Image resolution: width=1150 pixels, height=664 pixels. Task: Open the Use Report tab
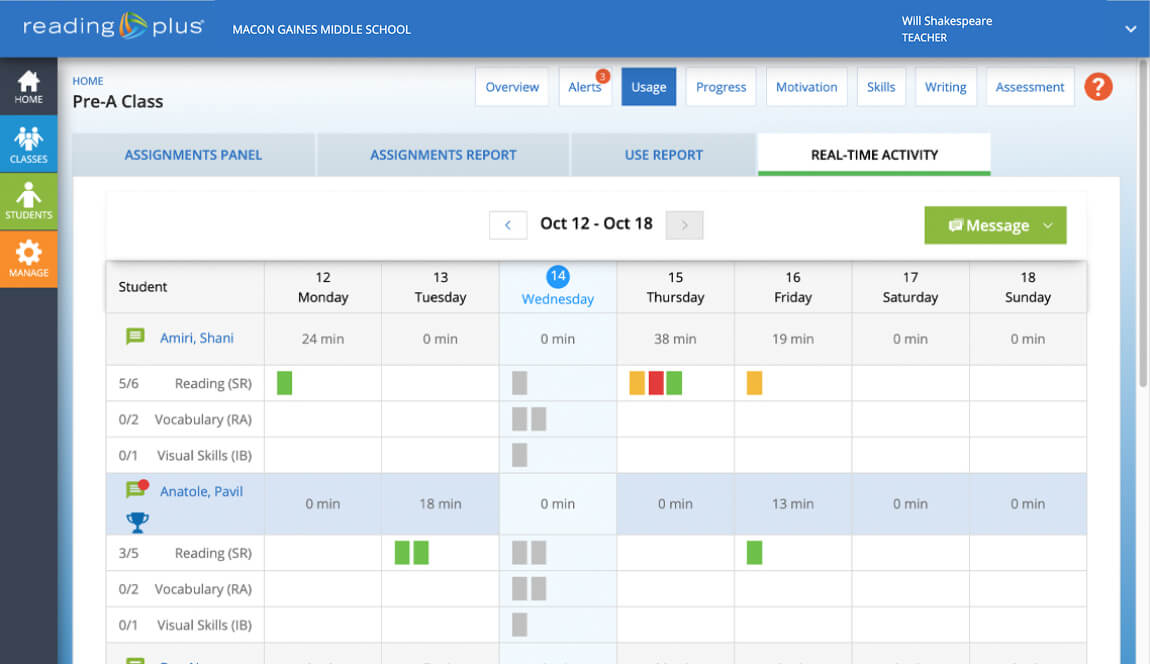coord(663,155)
